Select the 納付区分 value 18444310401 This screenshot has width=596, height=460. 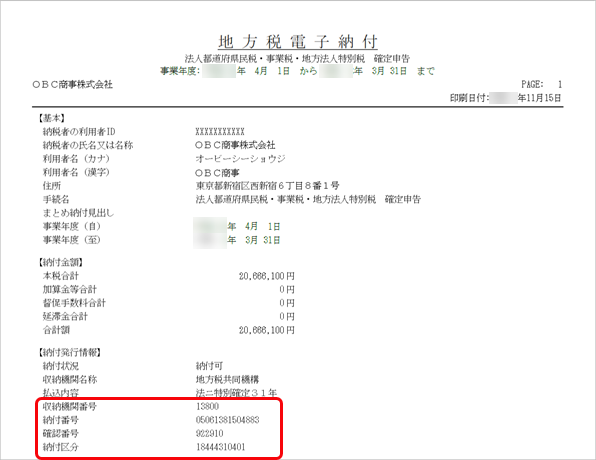(220, 447)
